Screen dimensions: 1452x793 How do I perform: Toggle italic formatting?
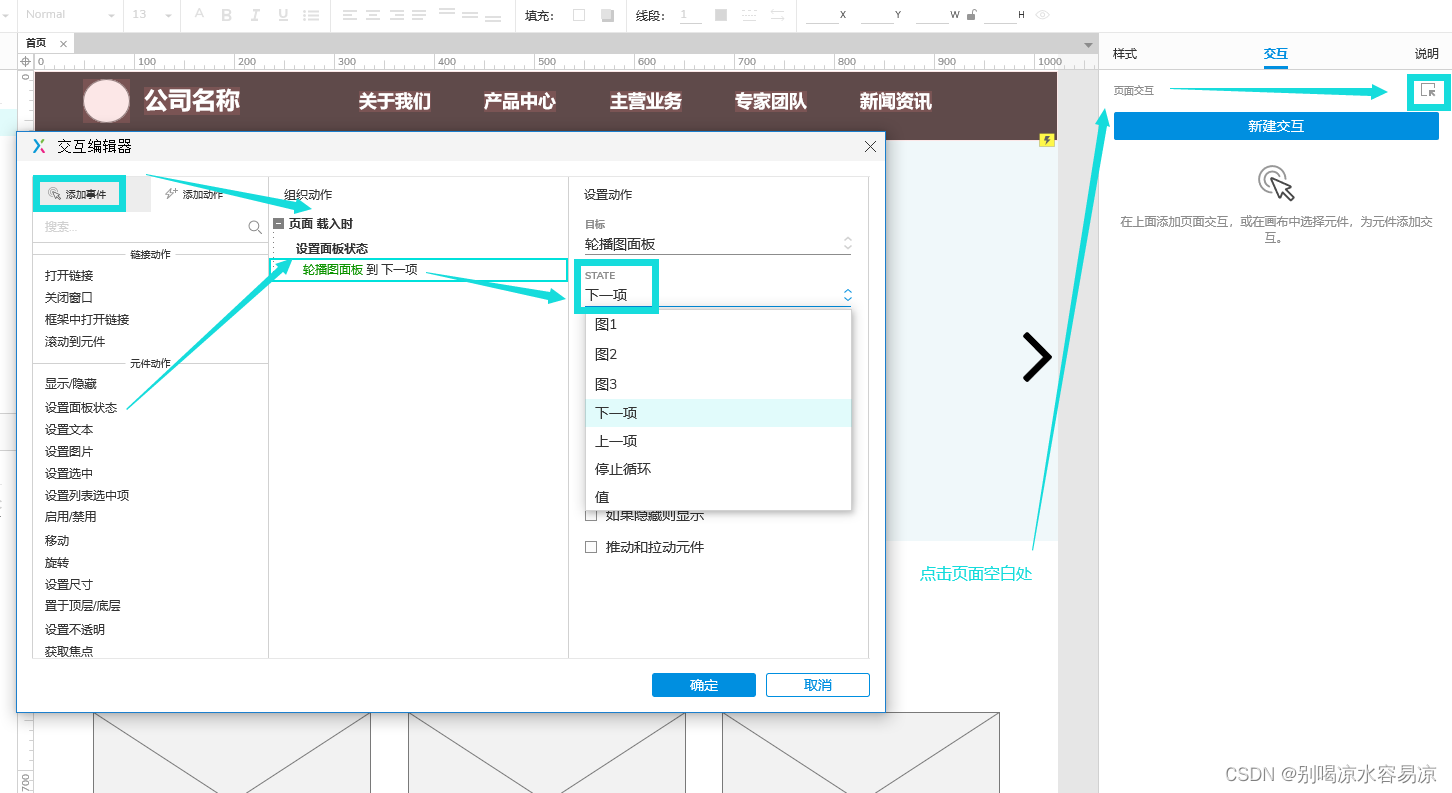(x=255, y=15)
